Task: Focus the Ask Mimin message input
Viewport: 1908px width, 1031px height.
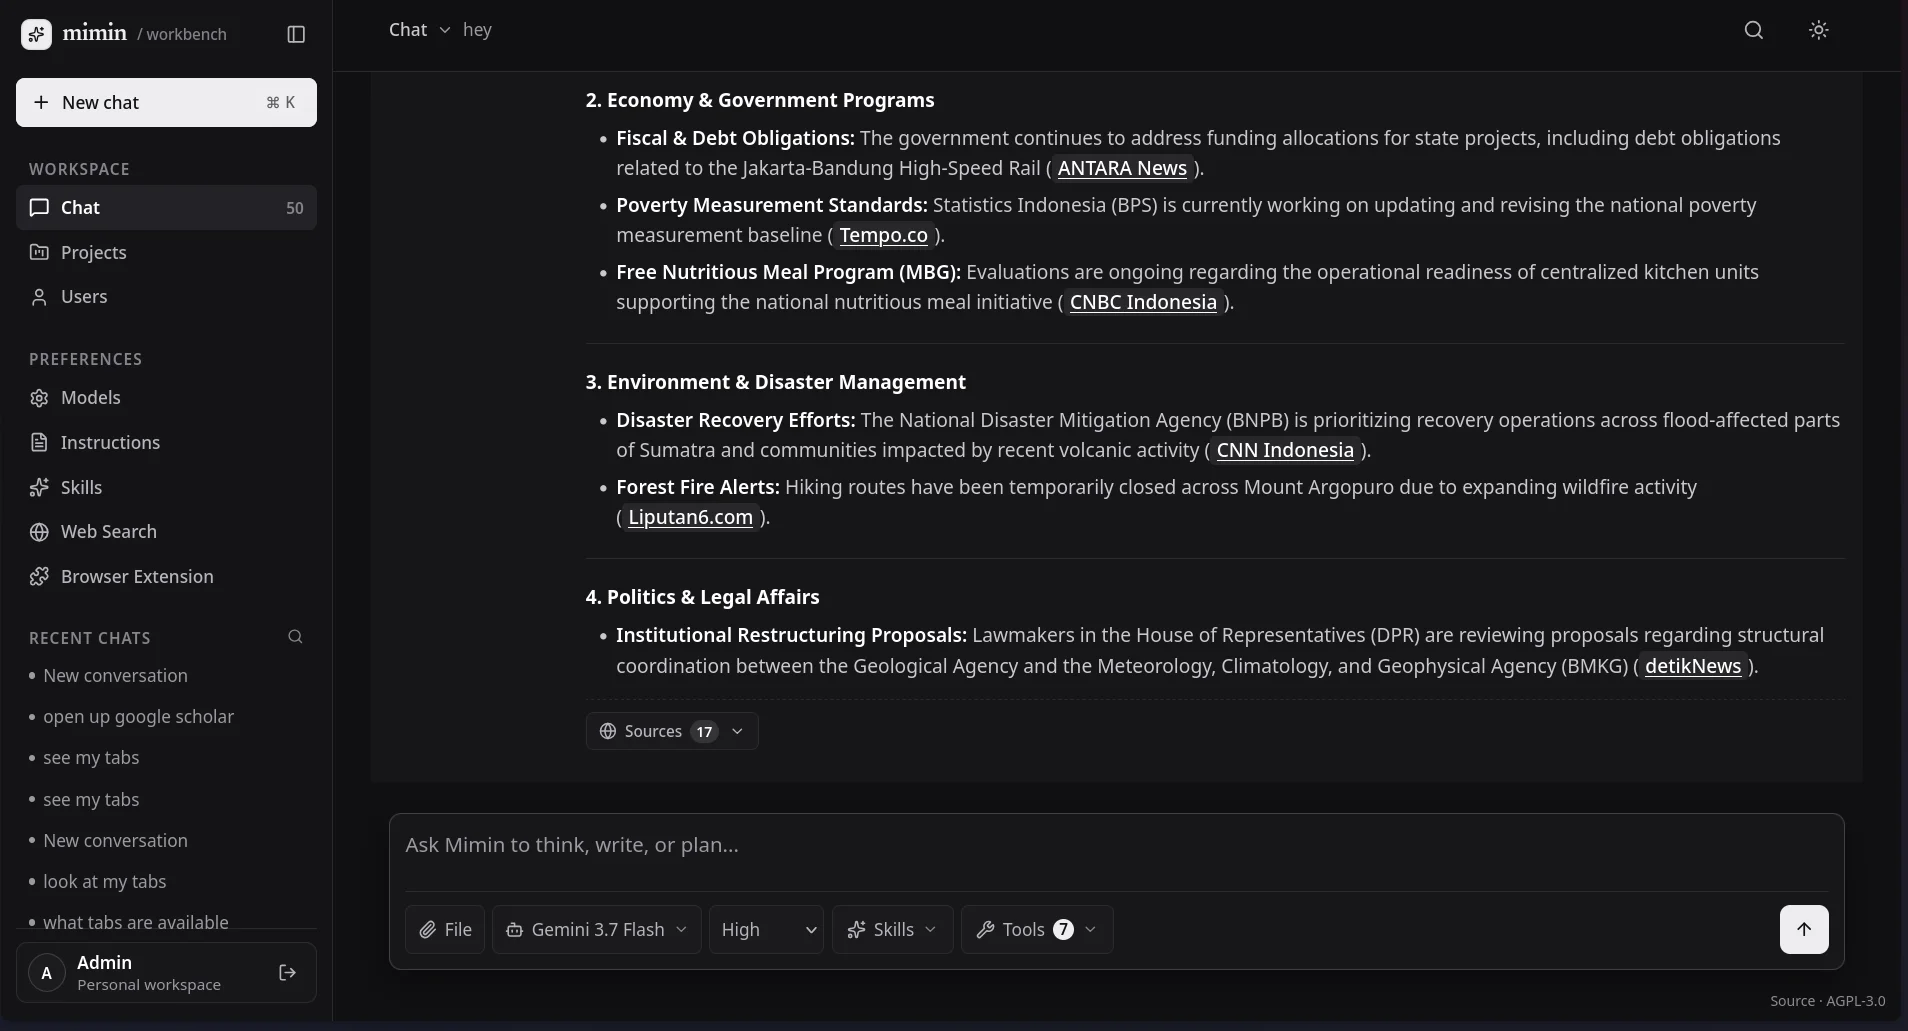Action: (1116, 846)
